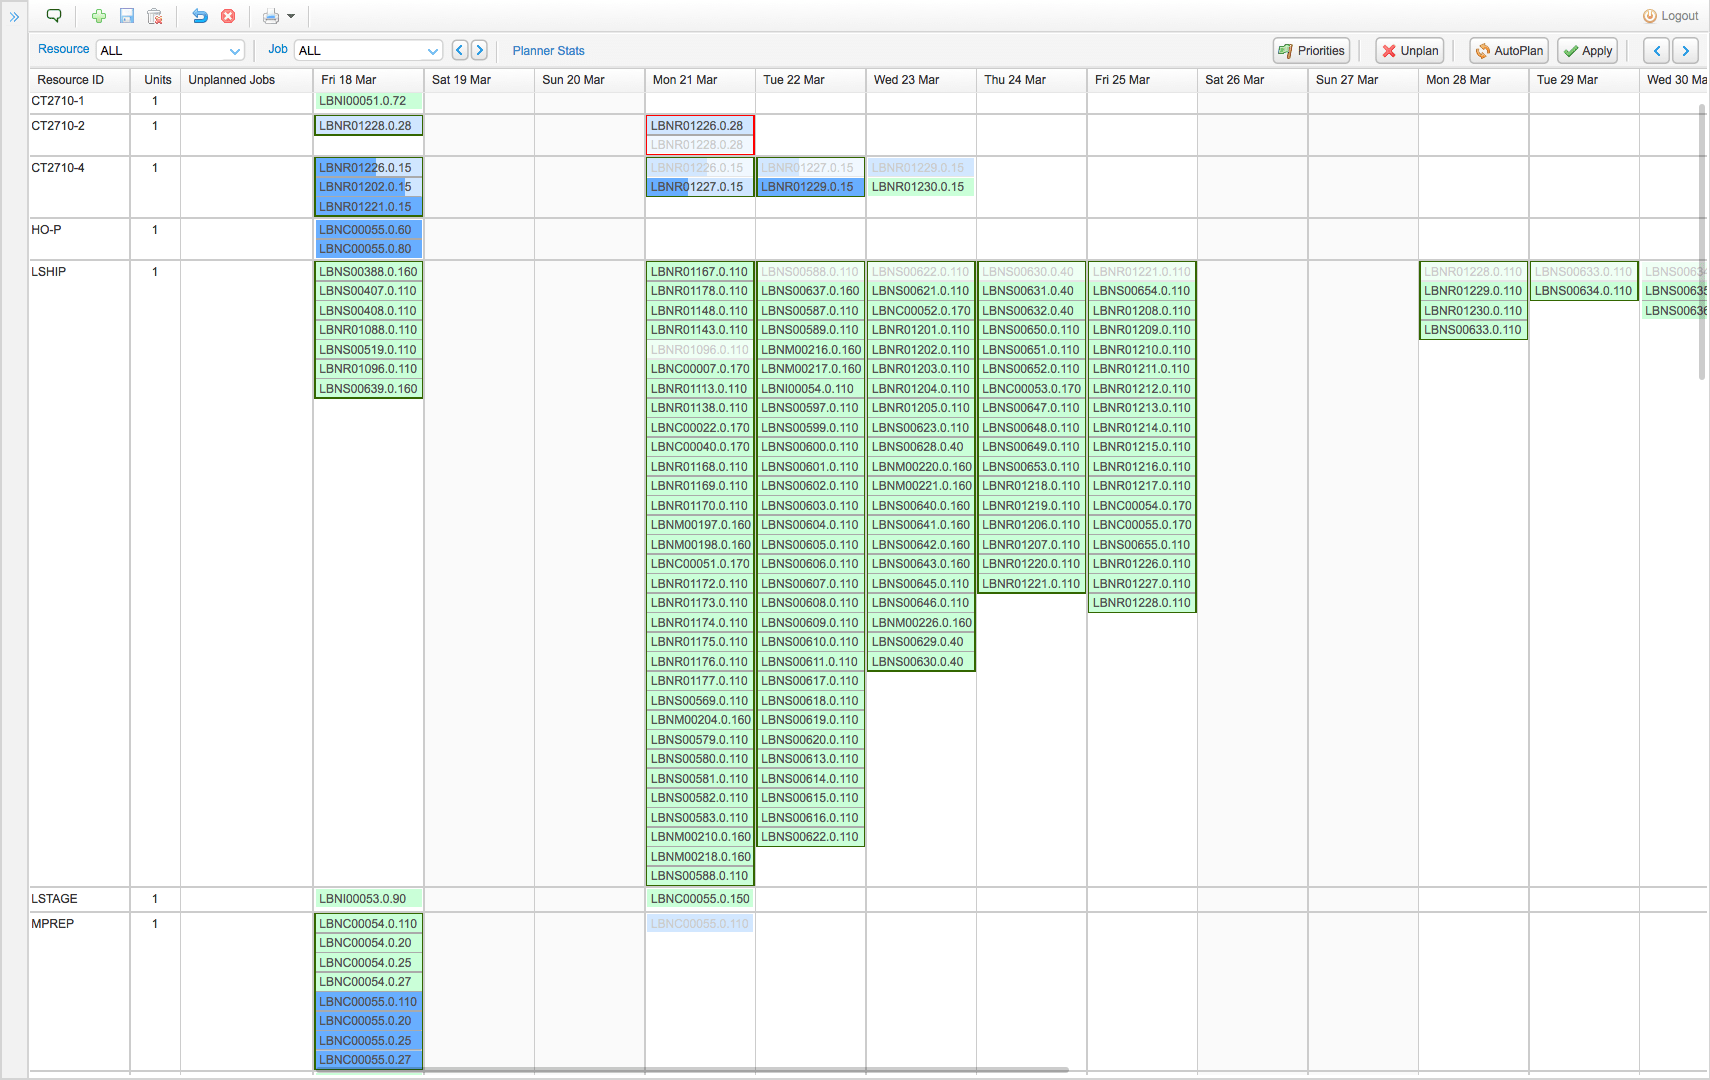Select job LBNS00388.0.160 on Fri 18 Mar
This screenshot has height=1080, width=1710.
(368, 272)
